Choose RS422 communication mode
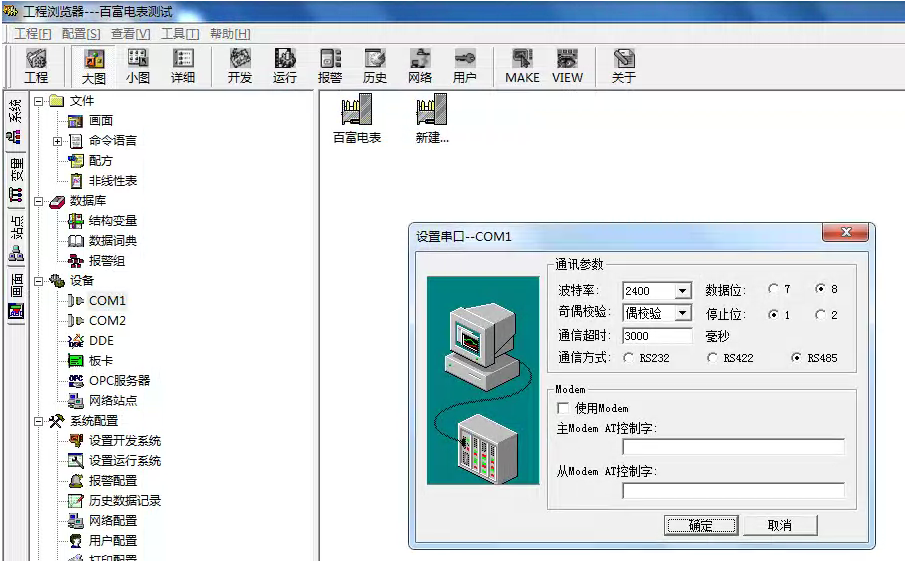Image resolution: width=905 pixels, height=561 pixels. [x=713, y=358]
